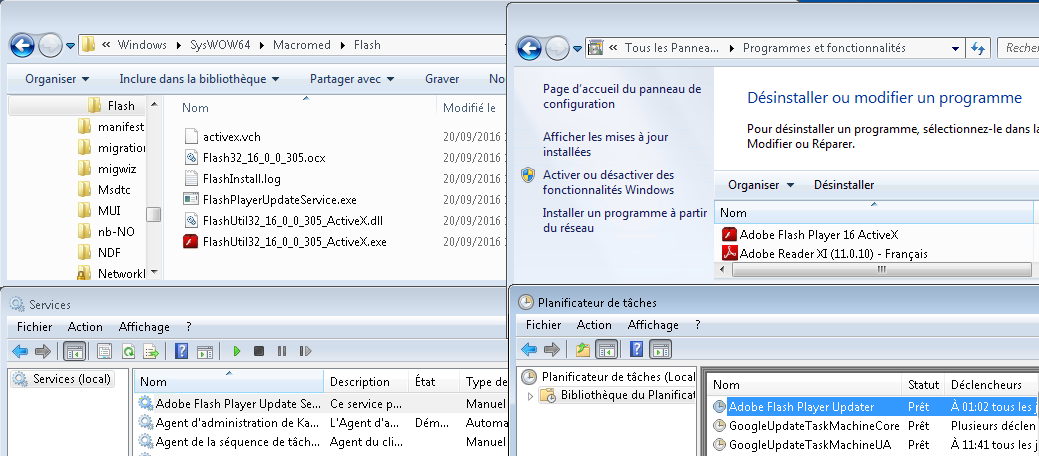
Task: Select FlashUtil32_16_0_0_305_ActiveX.exe Flash icon
Action: 191,242
